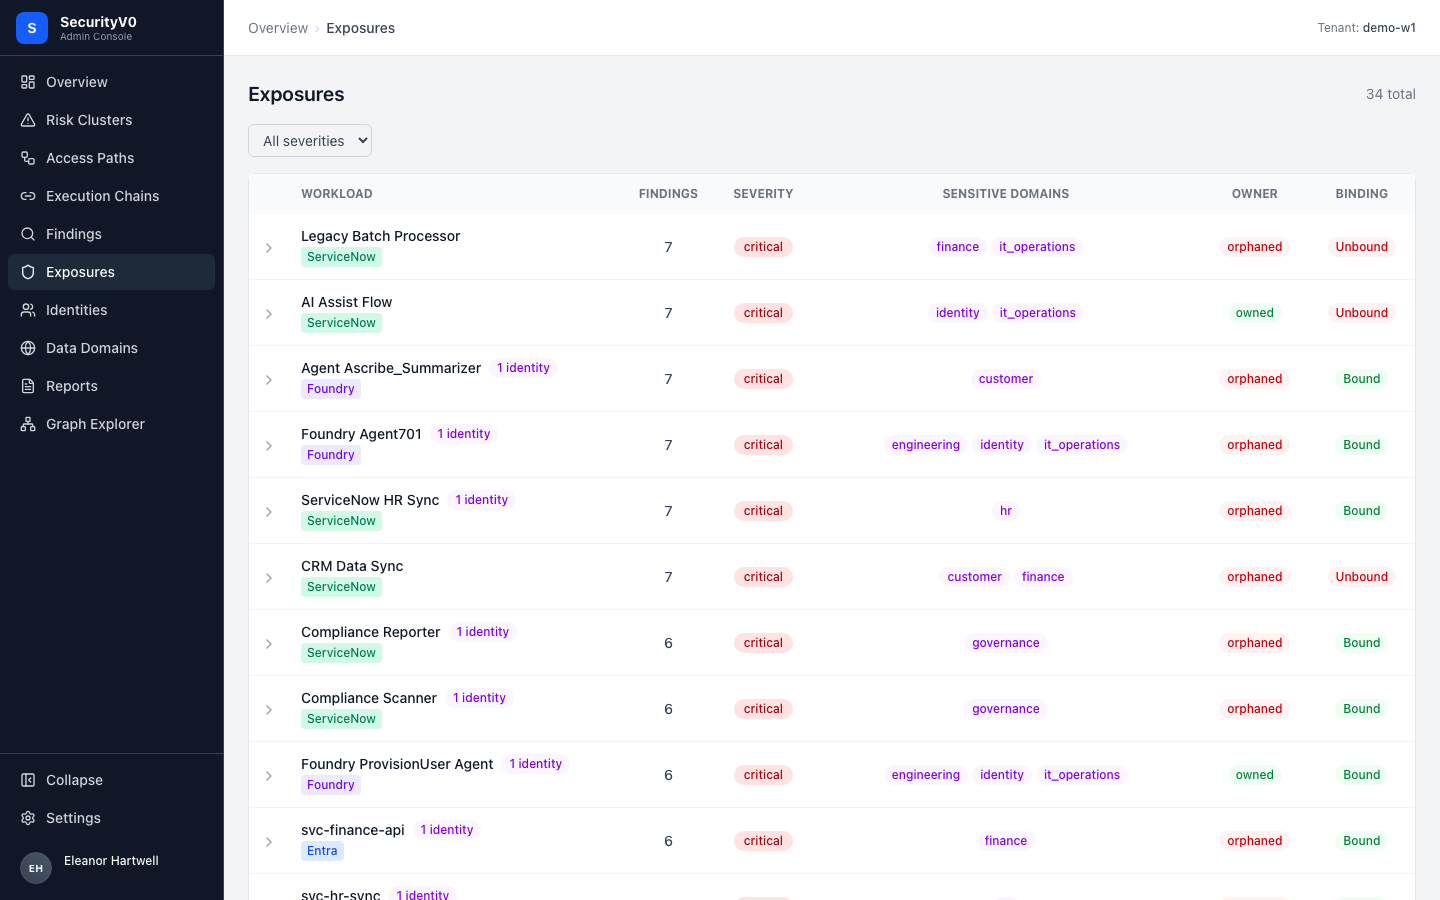
Task: Click the owned tag for AI Assist Flow
Action: 1255,313
